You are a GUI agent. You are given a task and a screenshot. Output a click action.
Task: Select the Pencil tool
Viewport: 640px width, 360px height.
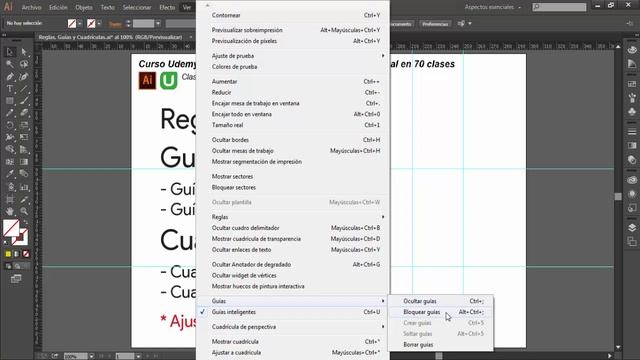pos(10,113)
